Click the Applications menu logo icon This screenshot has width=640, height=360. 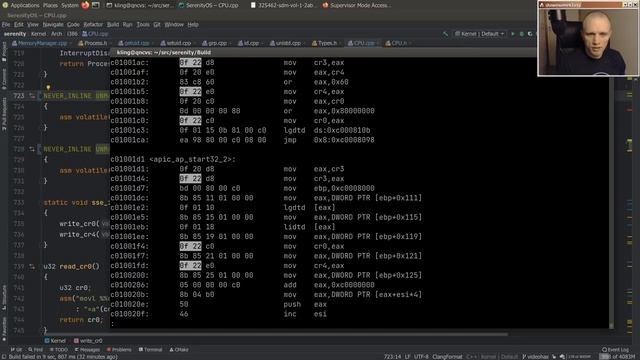[5, 5]
